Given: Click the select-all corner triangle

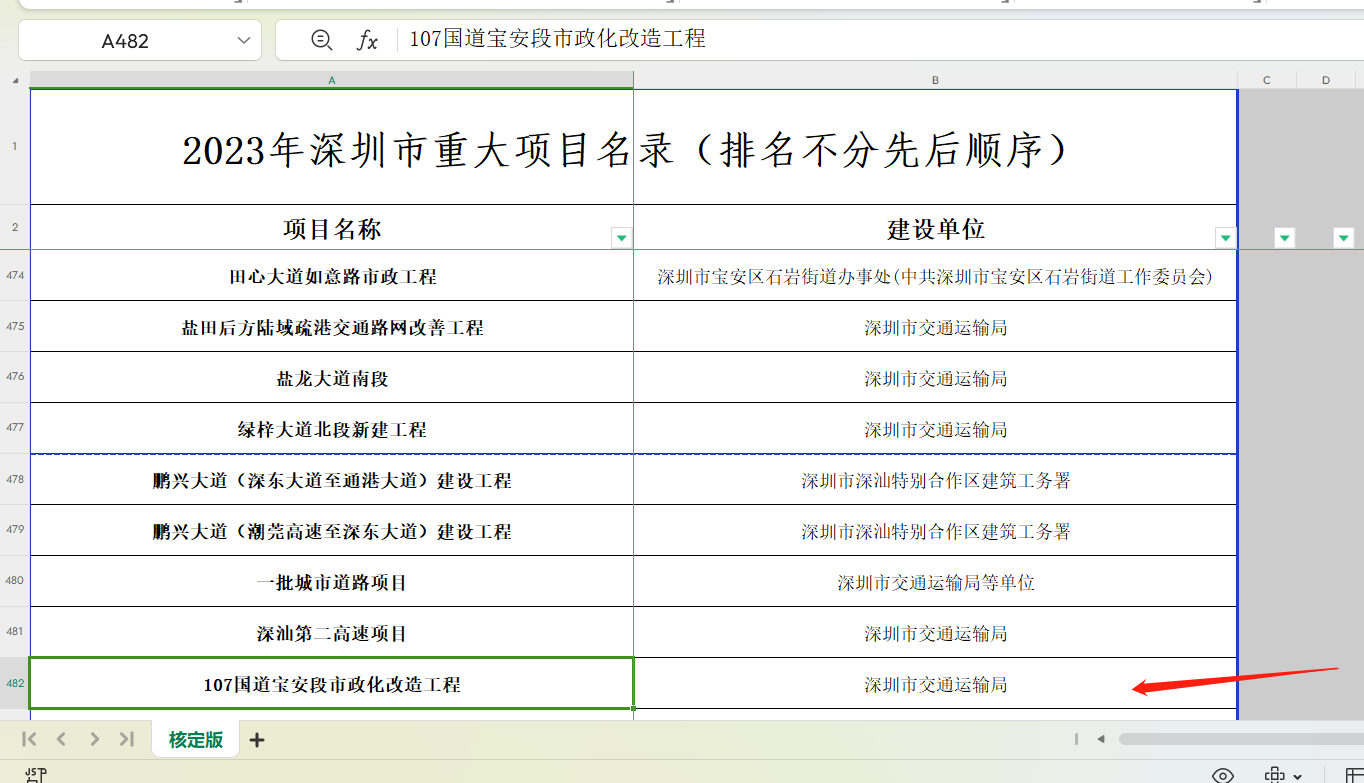Looking at the screenshot, I should point(14,80).
